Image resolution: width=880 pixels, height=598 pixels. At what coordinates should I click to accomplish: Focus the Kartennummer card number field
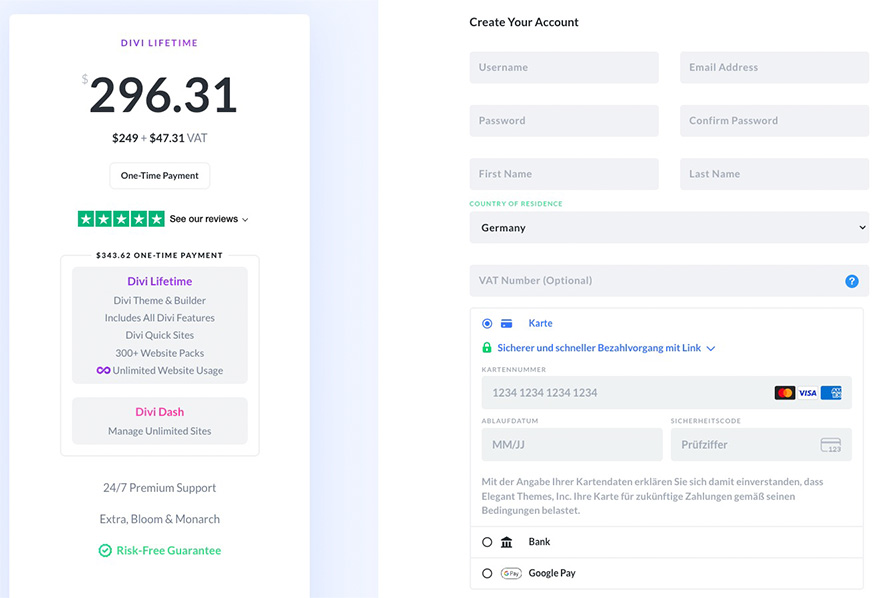[625, 393]
